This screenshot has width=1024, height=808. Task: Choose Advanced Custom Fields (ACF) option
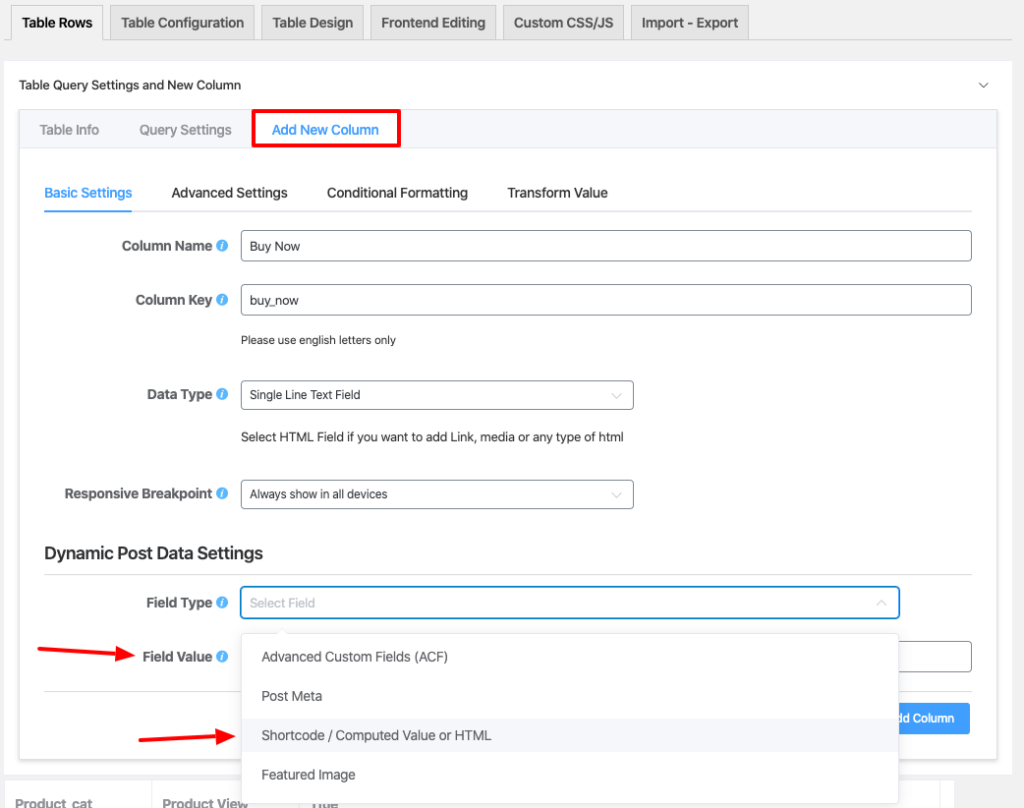point(354,657)
